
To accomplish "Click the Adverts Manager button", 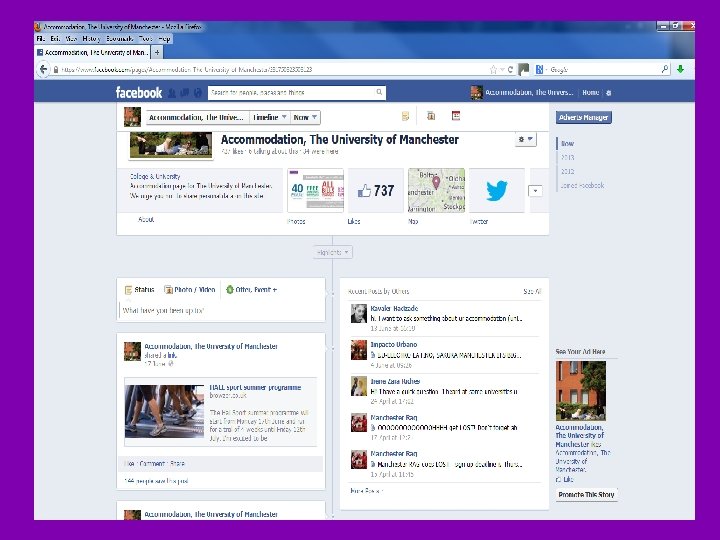I will coord(584,118).
